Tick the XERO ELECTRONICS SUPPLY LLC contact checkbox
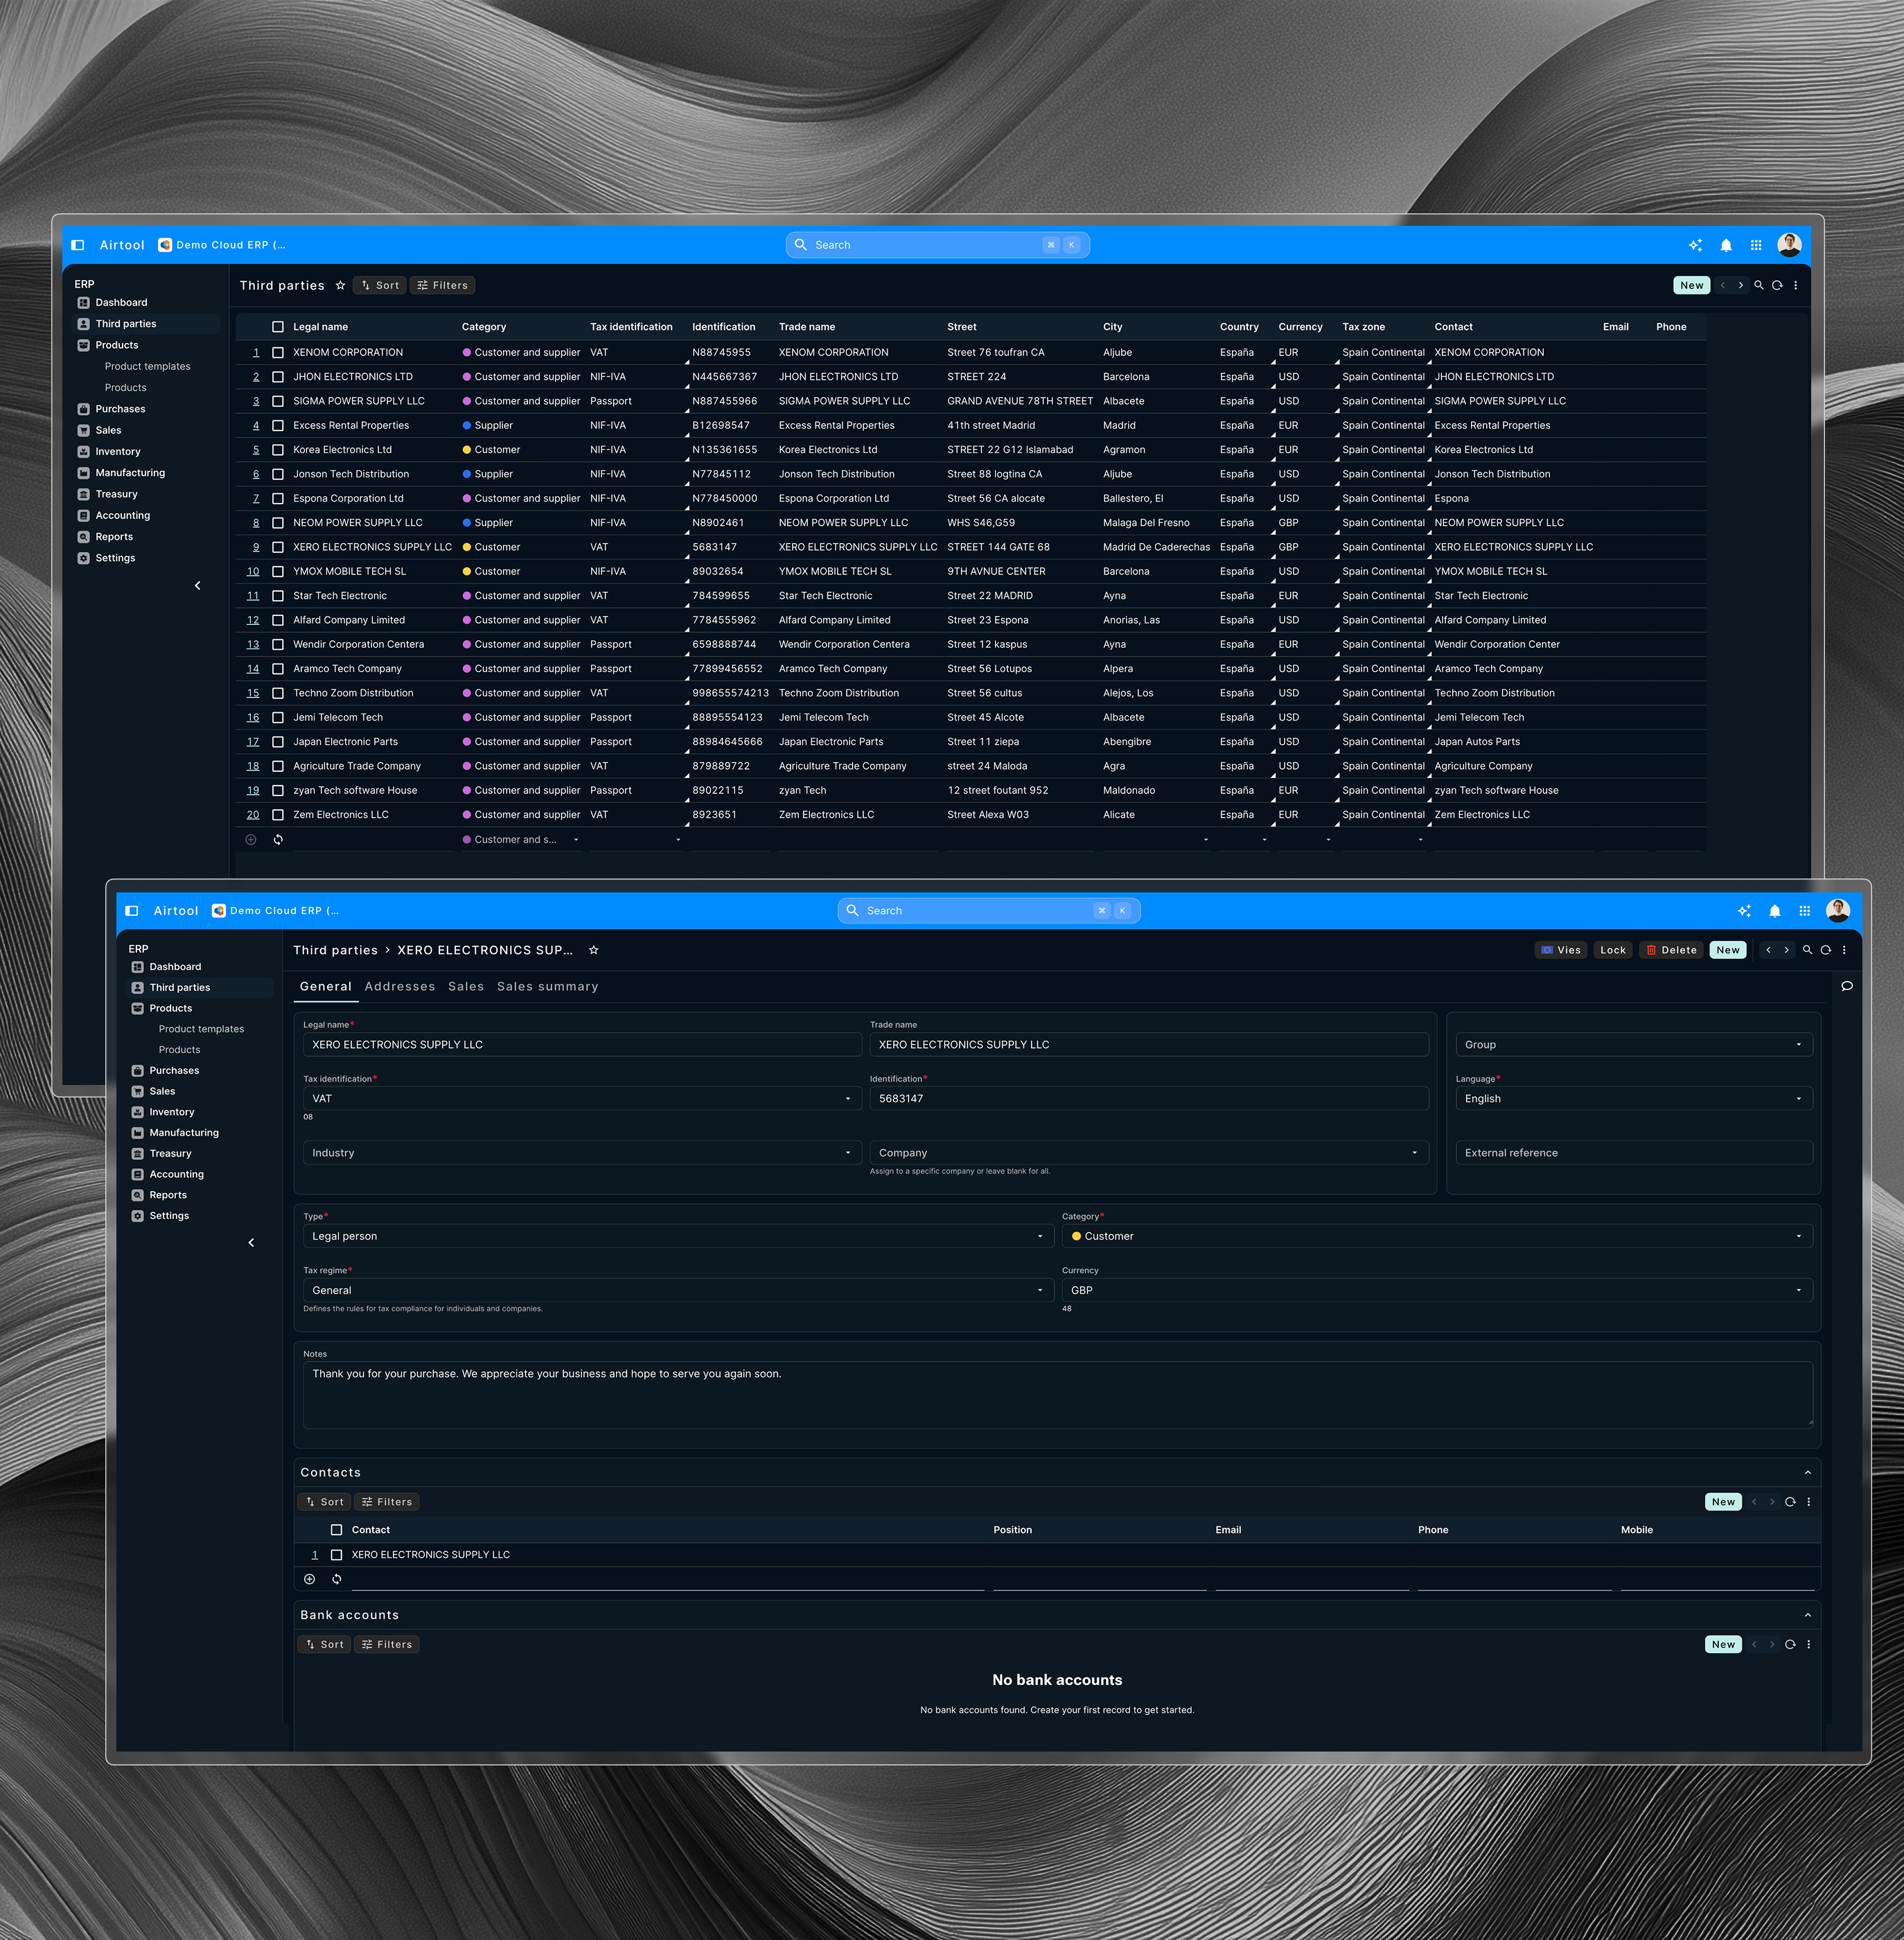 pyautogui.click(x=336, y=1555)
